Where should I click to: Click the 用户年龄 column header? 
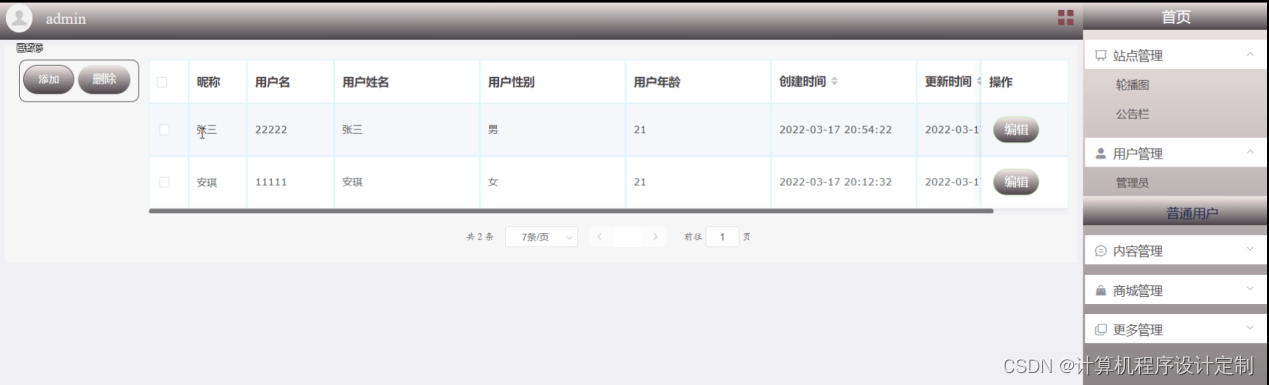pyautogui.click(x=657, y=82)
